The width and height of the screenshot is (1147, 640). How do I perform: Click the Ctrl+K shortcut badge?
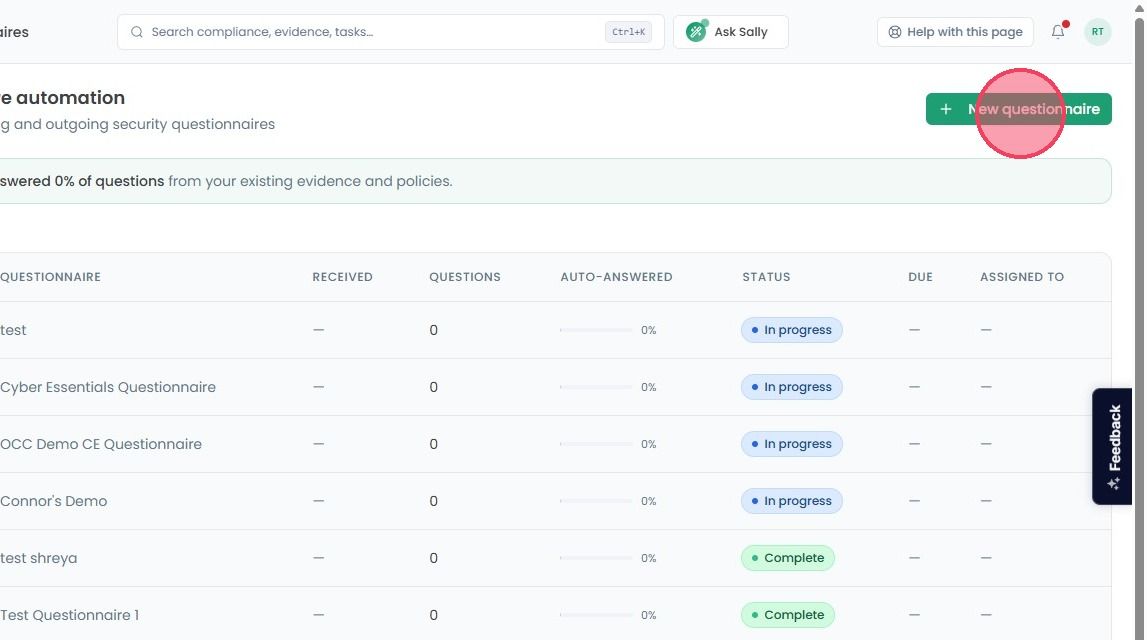pyautogui.click(x=628, y=32)
